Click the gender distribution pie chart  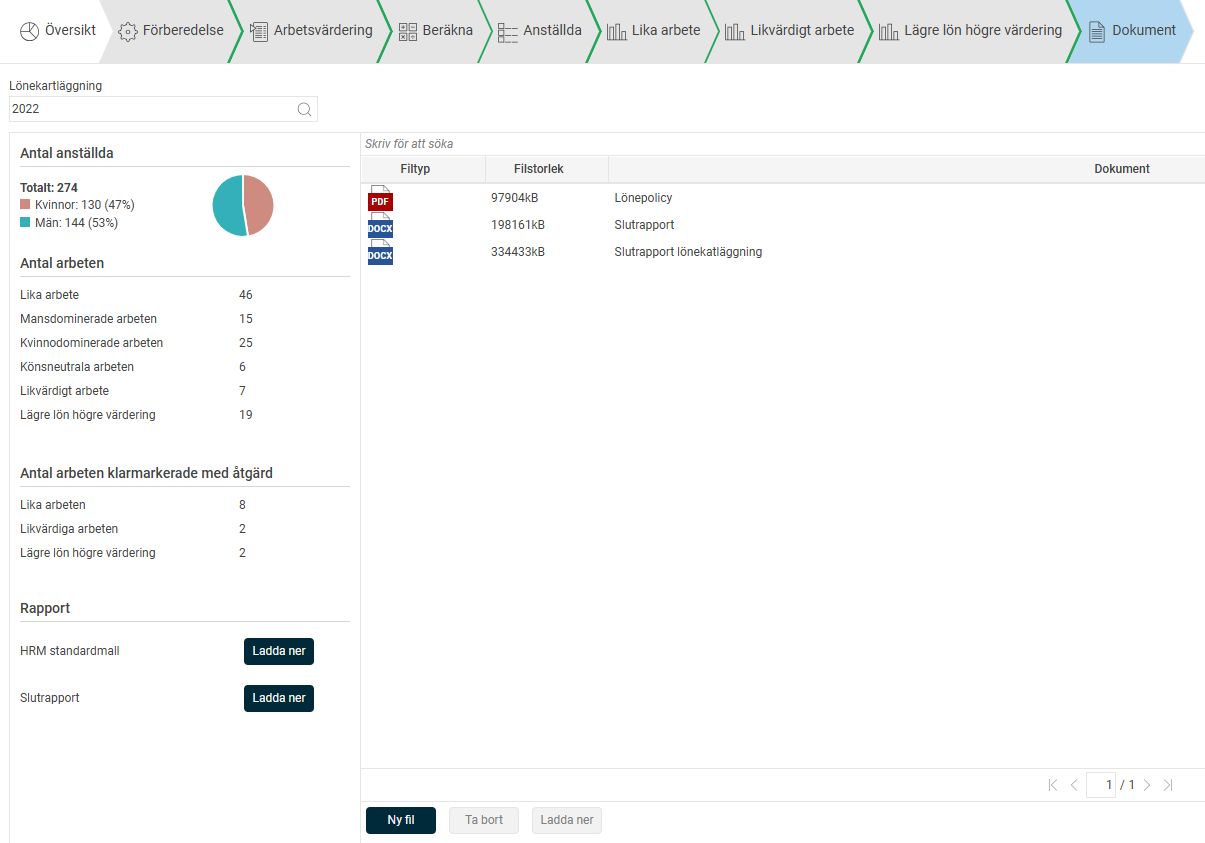pos(243,206)
